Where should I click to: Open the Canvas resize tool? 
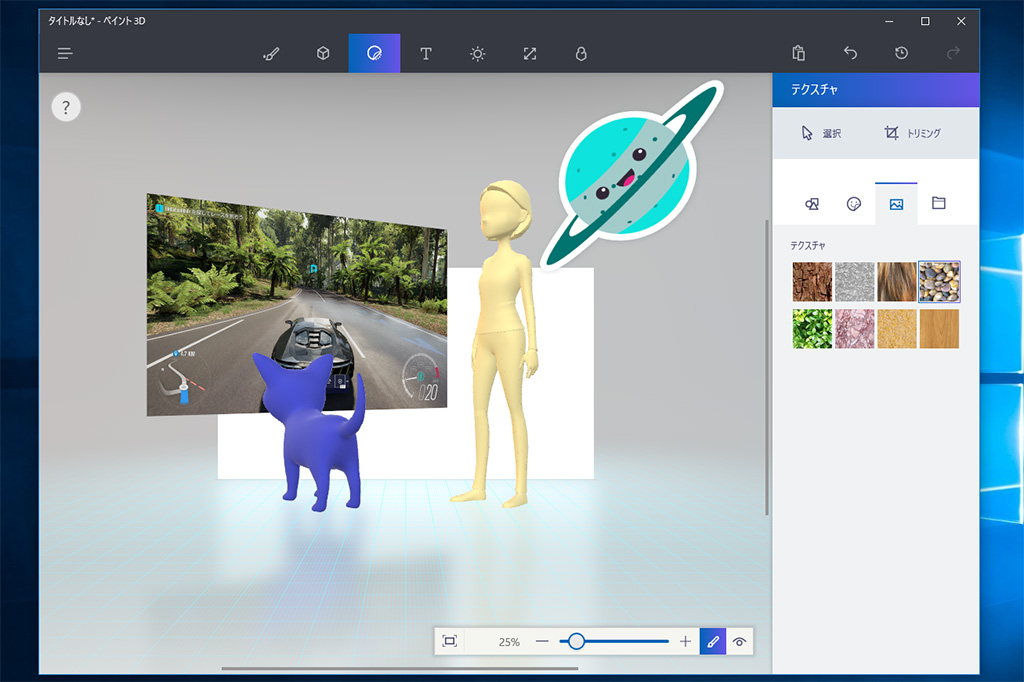pos(530,53)
